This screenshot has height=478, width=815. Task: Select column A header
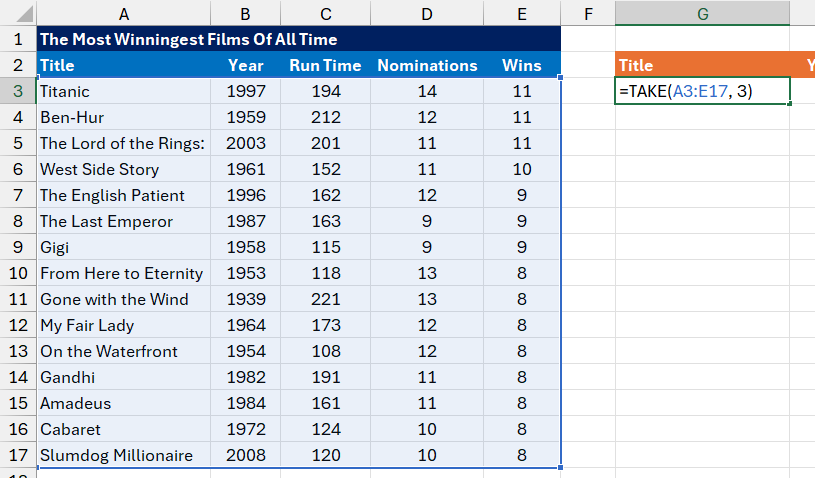click(x=124, y=13)
